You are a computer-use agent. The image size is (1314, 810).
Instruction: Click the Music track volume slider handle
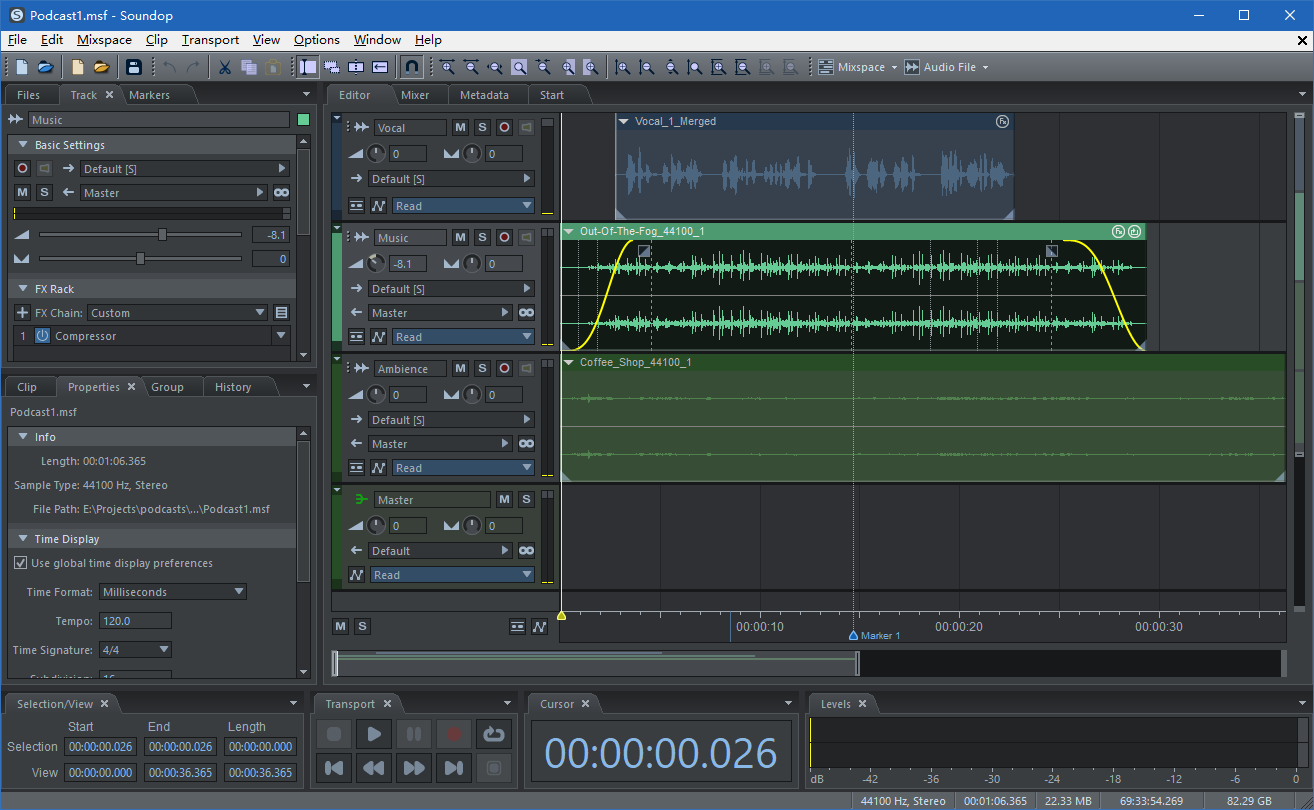click(162, 234)
